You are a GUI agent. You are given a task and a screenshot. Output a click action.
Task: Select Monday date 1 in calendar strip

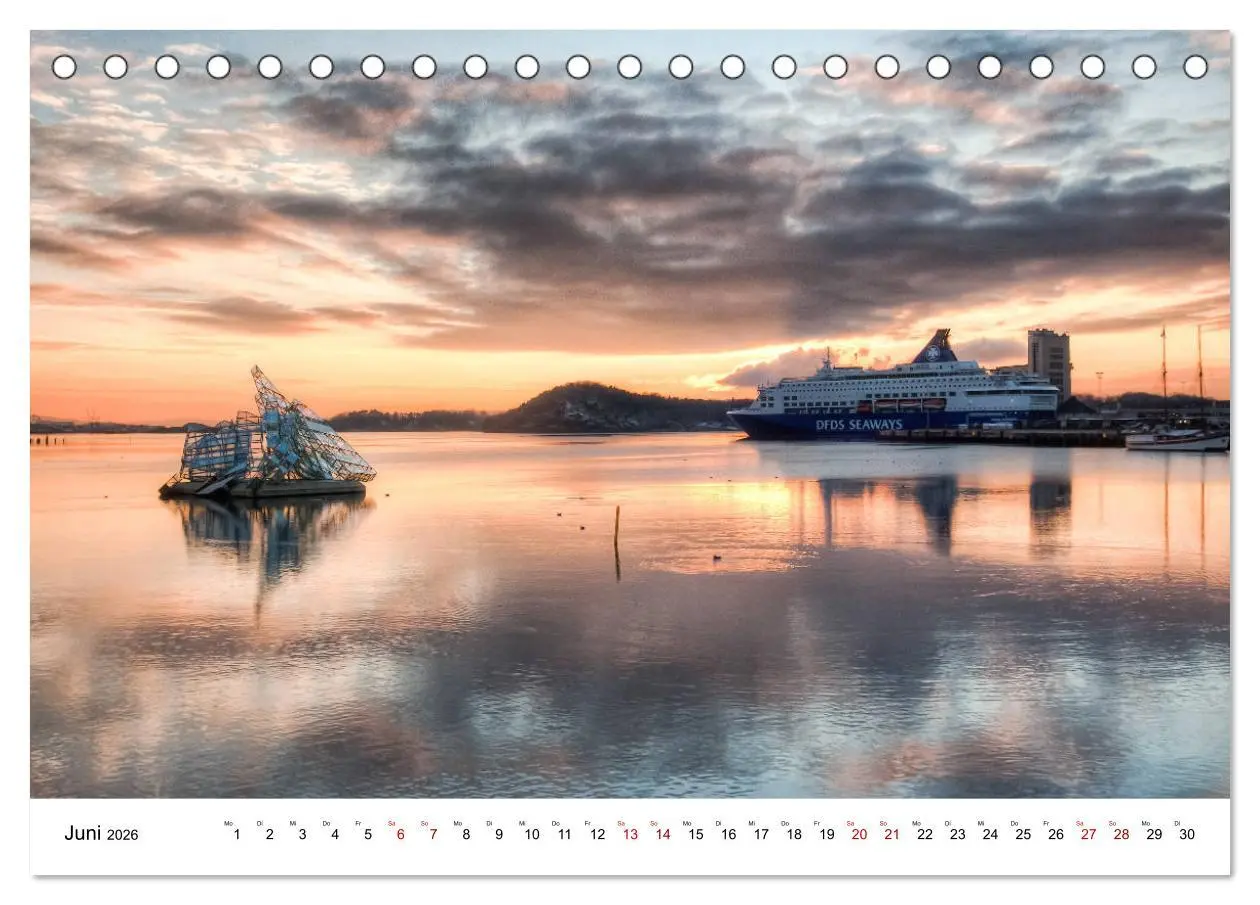(237, 834)
